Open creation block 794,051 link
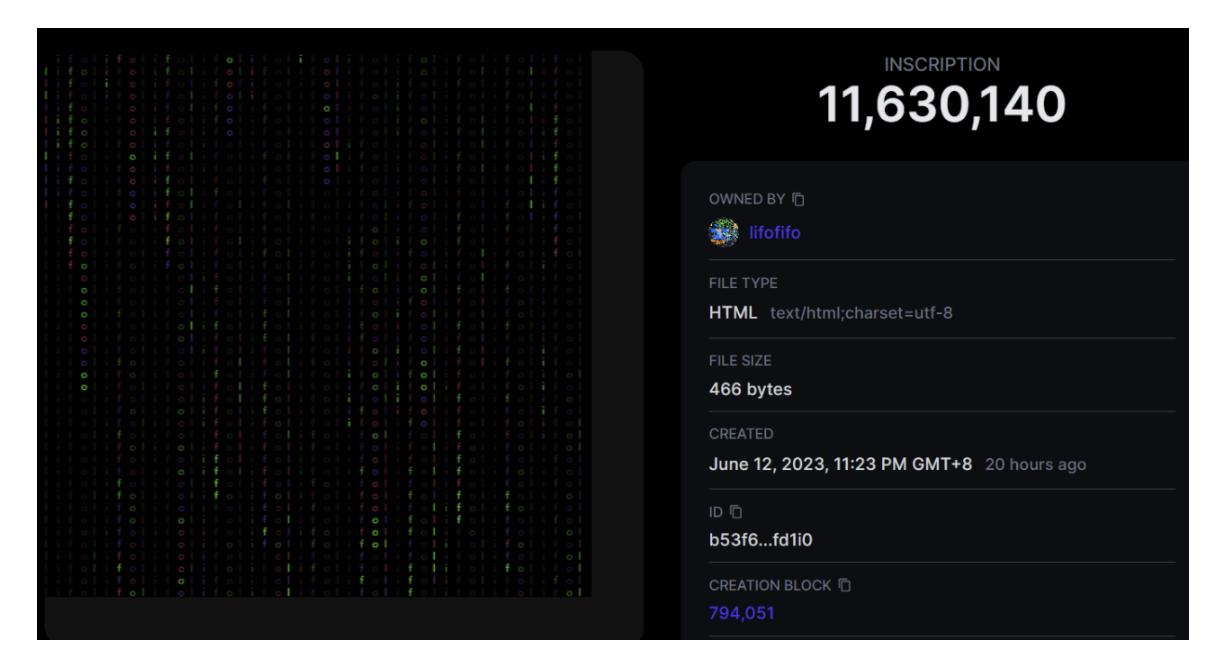This screenshot has width=1218, height=648. 741,612
